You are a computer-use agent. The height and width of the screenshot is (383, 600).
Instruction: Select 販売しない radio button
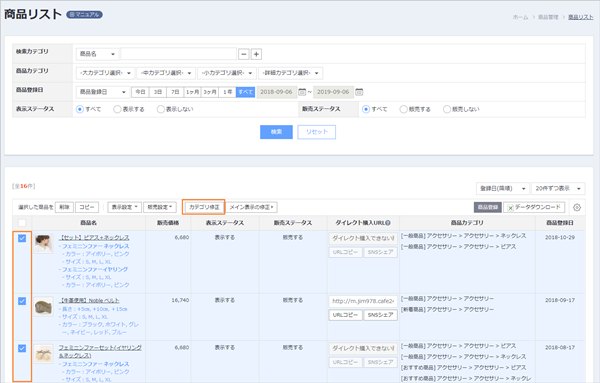click(x=447, y=109)
